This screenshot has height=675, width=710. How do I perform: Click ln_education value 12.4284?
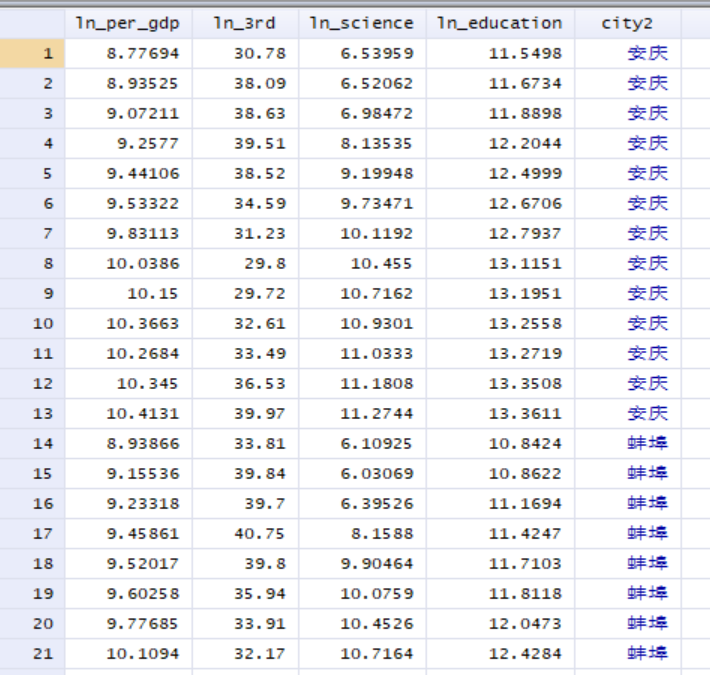point(525,653)
